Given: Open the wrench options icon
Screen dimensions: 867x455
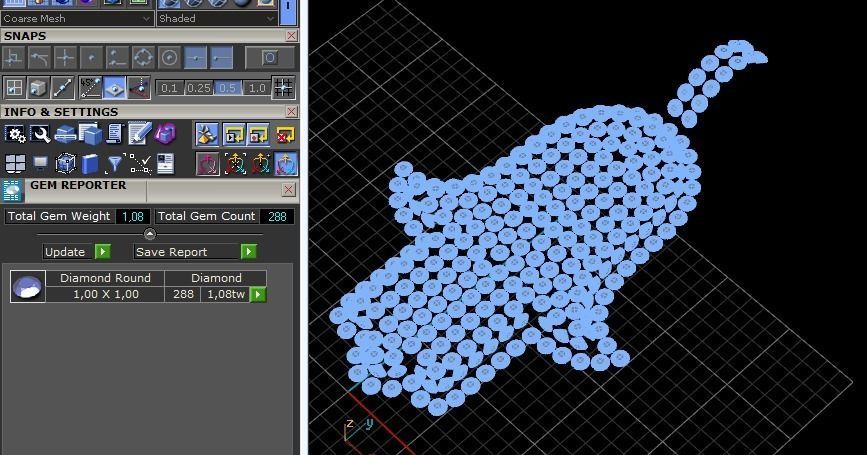Looking at the screenshot, I should [x=40, y=134].
